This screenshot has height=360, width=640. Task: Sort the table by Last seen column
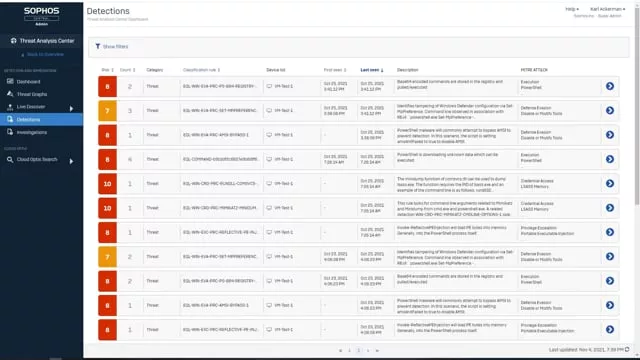click(x=371, y=70)
